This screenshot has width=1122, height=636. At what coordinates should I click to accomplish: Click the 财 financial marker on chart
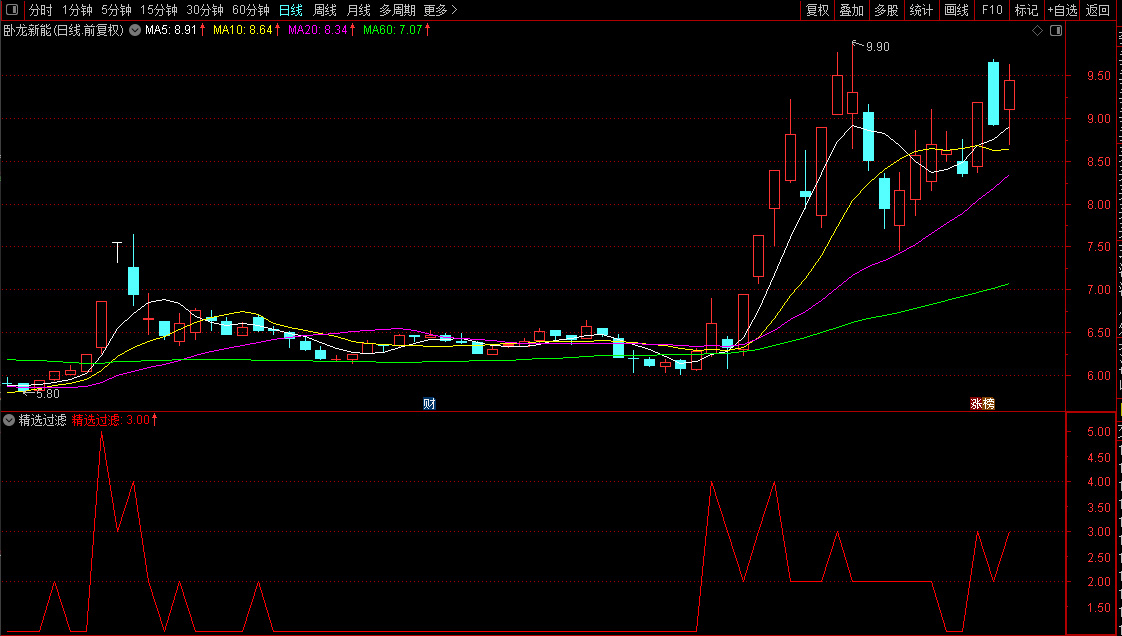(x=429, y=403)
